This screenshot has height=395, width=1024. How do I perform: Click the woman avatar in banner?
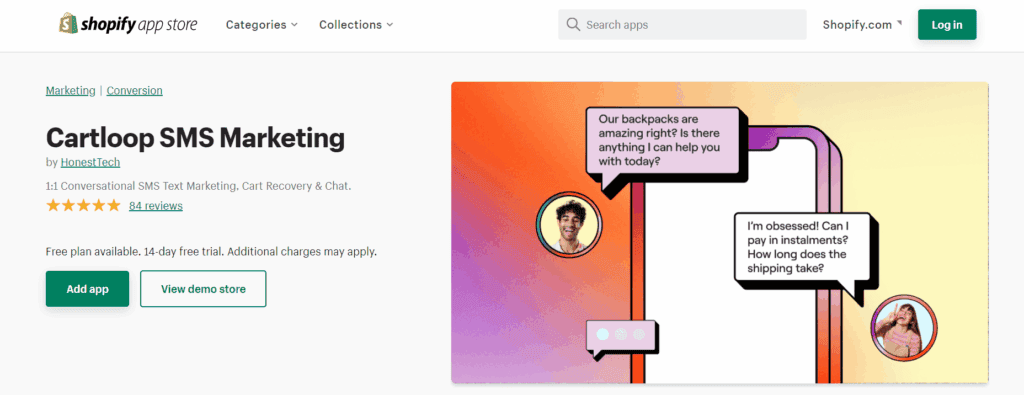[903, 327]
